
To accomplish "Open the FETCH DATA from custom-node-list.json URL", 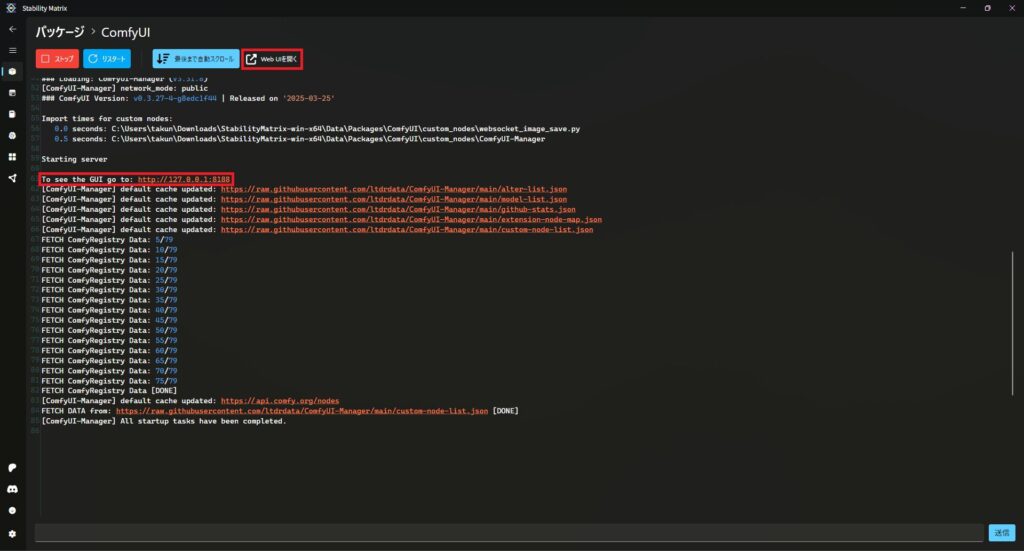I will click(x=302, y=411).
